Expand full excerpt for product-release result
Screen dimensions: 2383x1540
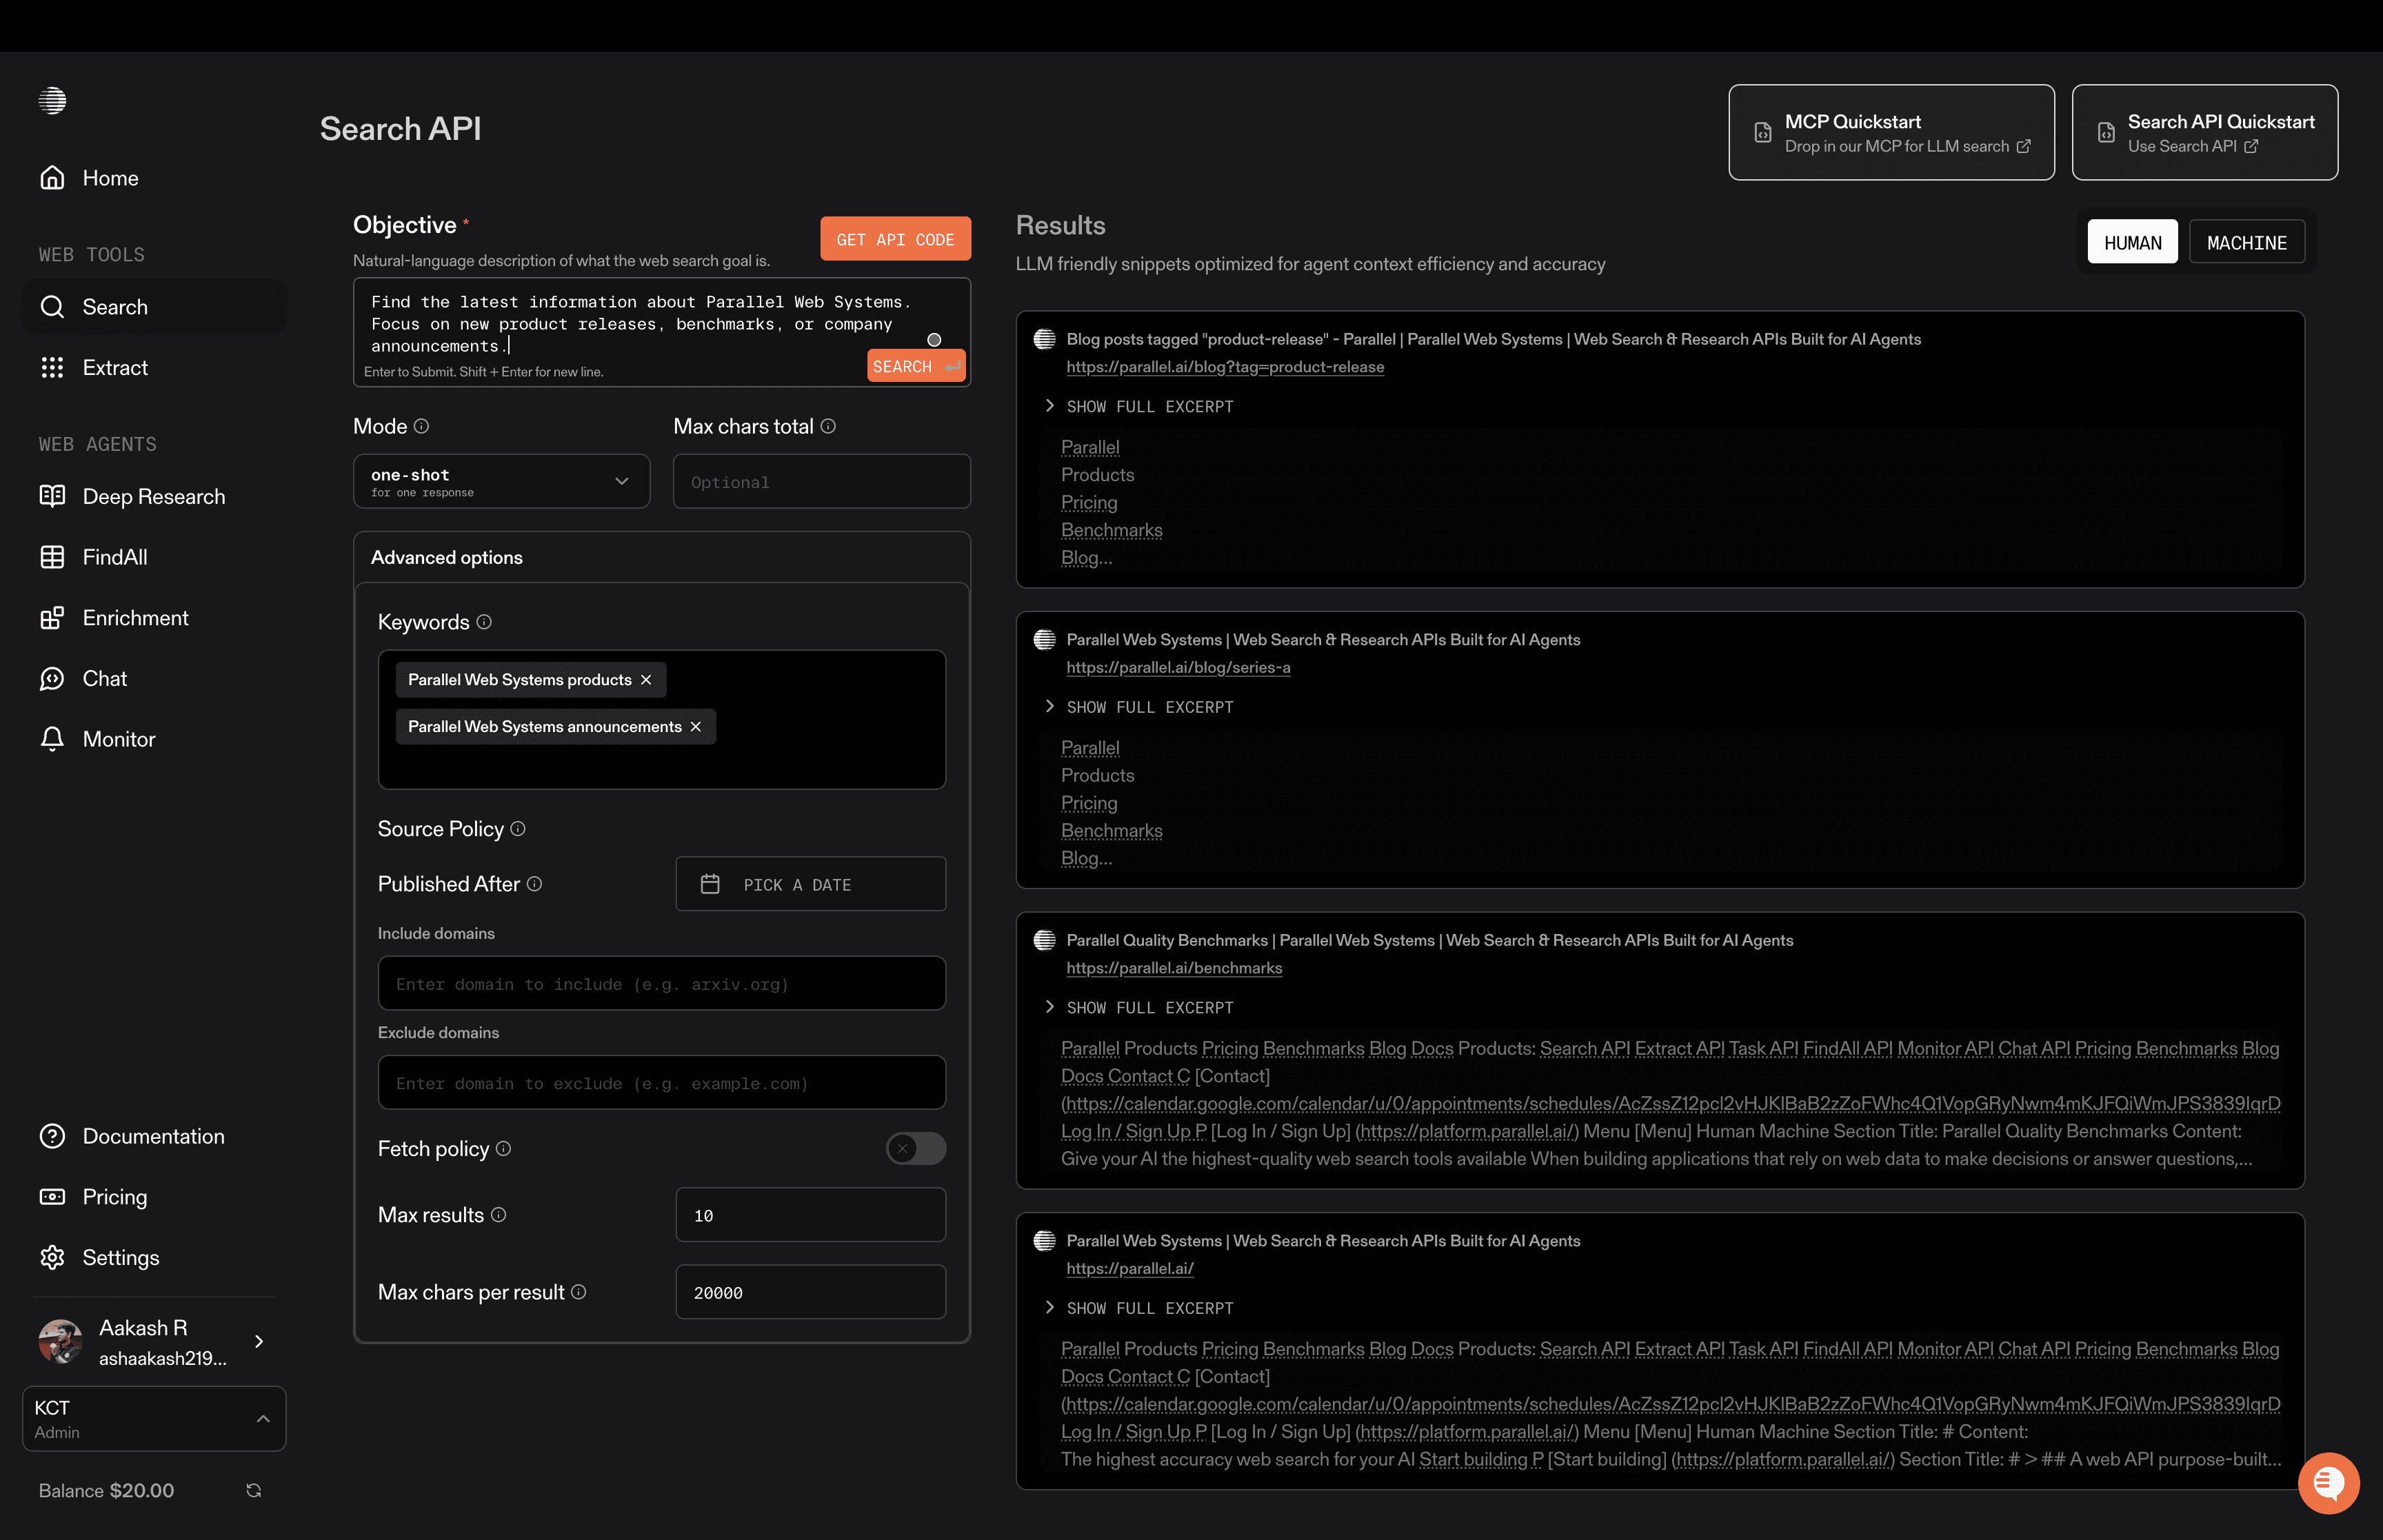[x=1148, y=406]
